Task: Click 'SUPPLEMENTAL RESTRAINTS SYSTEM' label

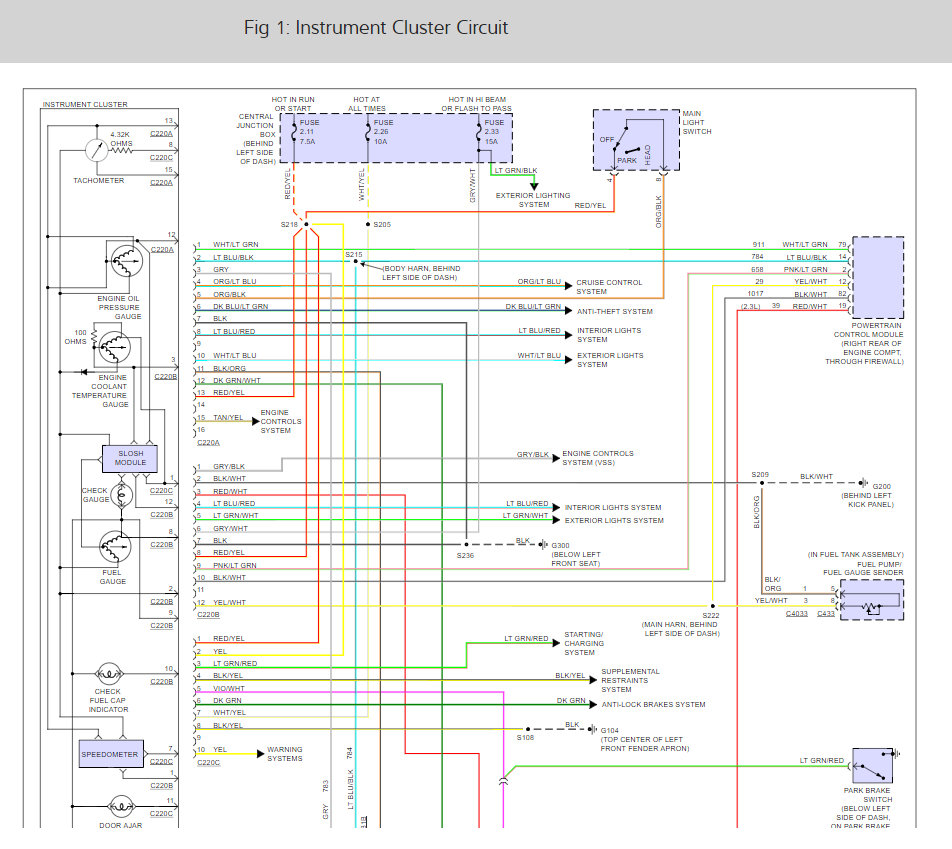Action: [x=630, y=680]
